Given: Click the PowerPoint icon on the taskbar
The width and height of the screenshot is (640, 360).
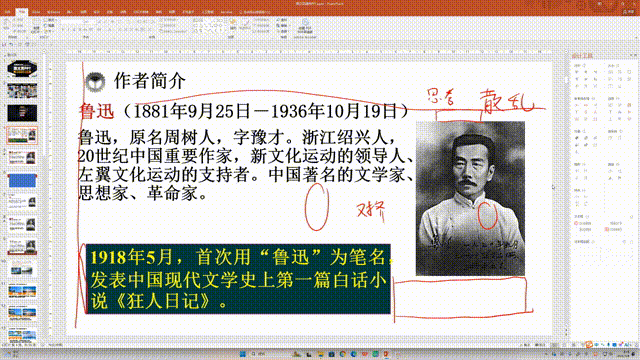Looking at the screenshot, I should [x=386, y=354].
